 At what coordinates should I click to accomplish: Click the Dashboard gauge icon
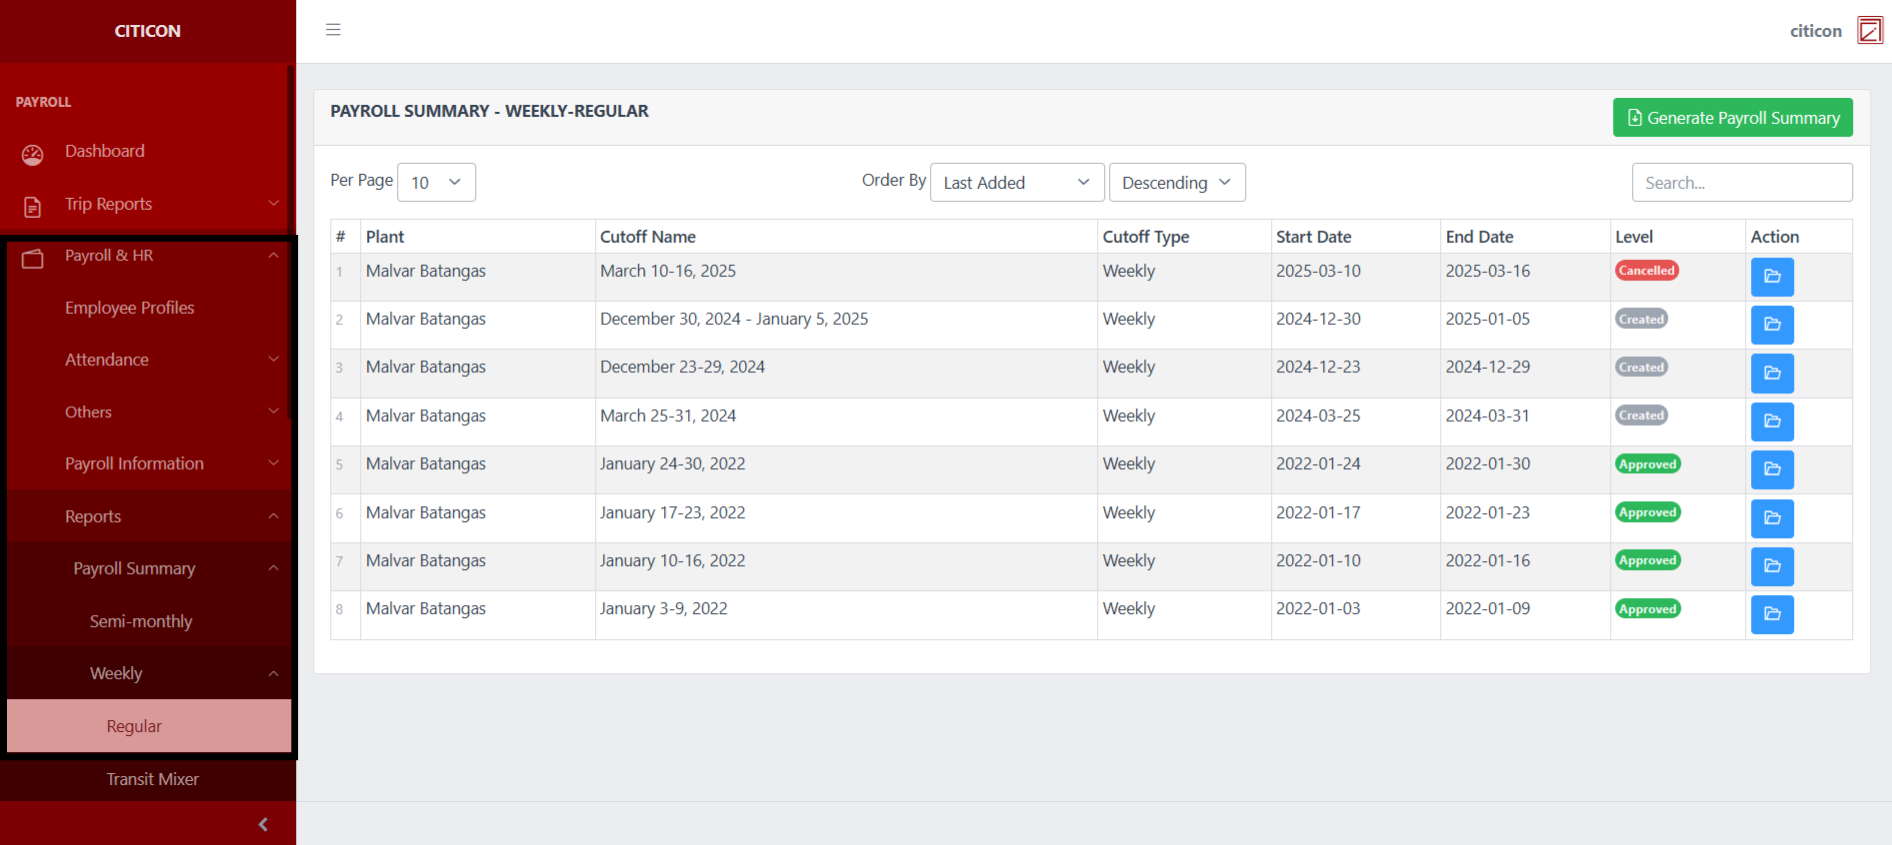click(x=33, y=154)
